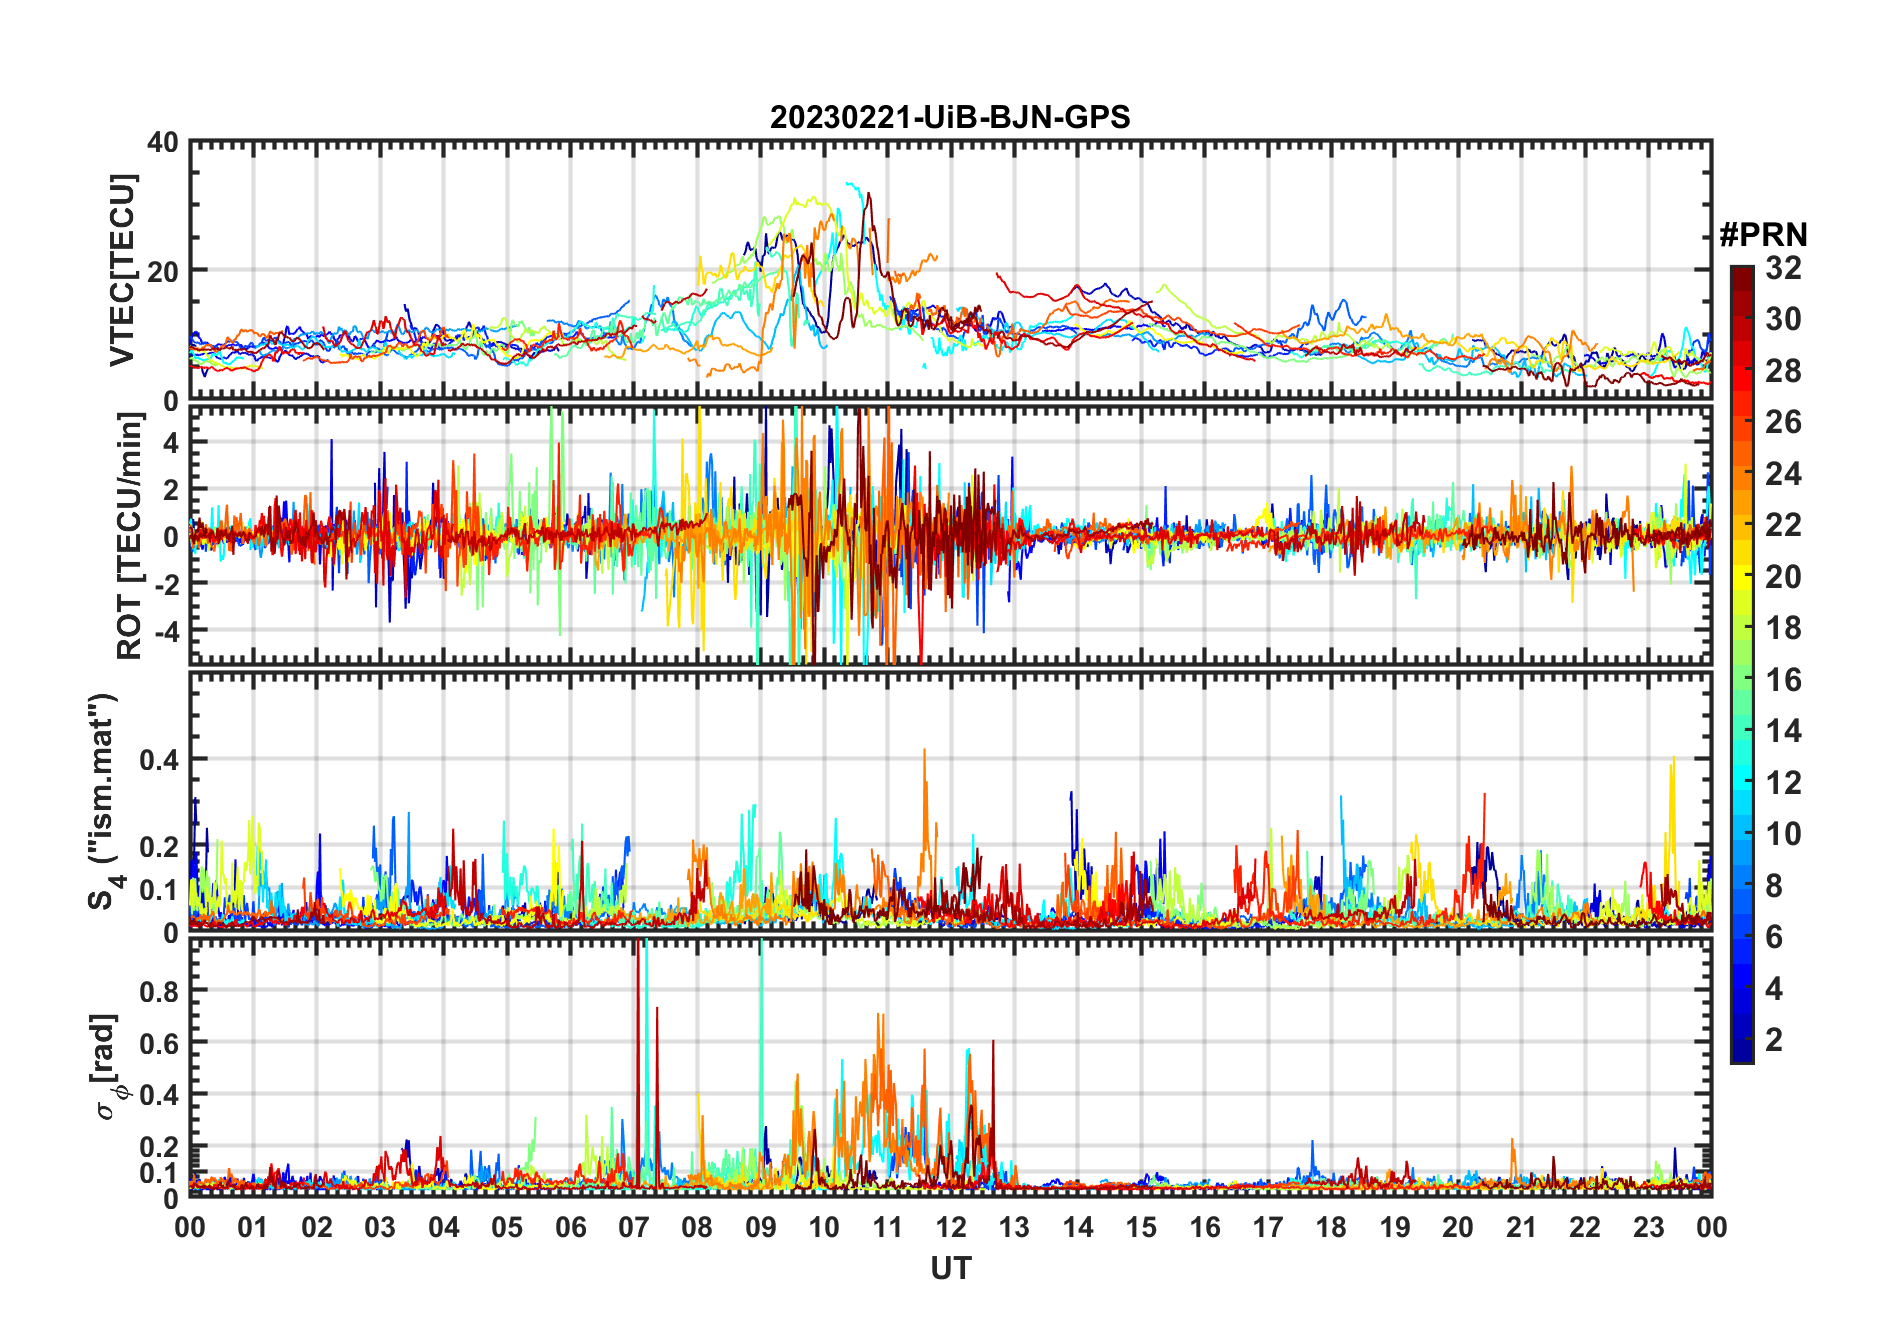Viewport: 1902px width, 1330px height.
Task: Click x-axis tick label 03
Action: point(380,1227)
